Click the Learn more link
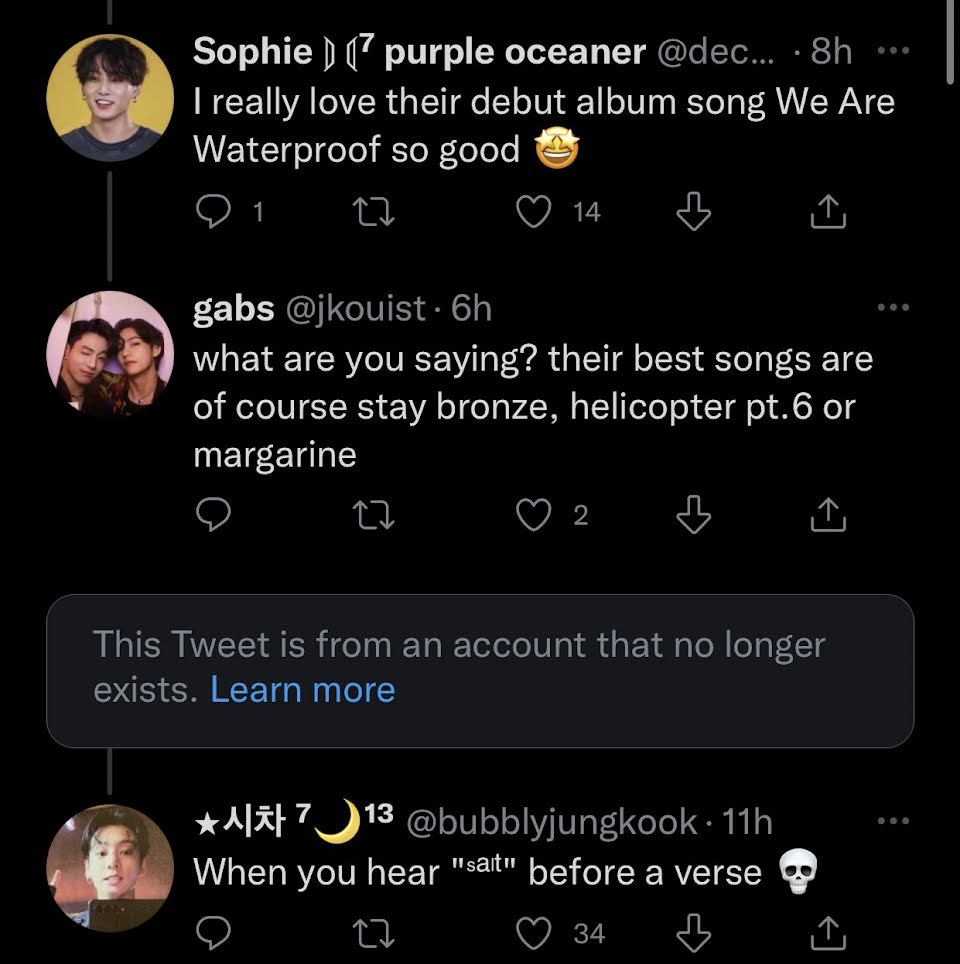 [x=303, y=690]
